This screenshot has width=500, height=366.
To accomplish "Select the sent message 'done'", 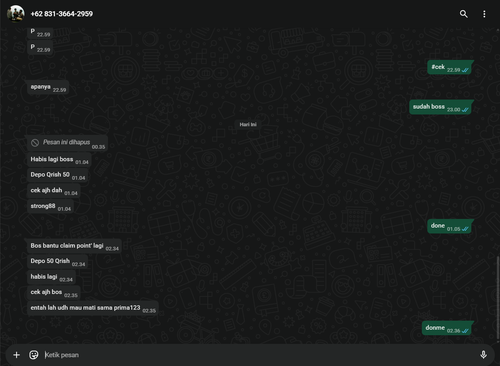I will tap(450, 226).
